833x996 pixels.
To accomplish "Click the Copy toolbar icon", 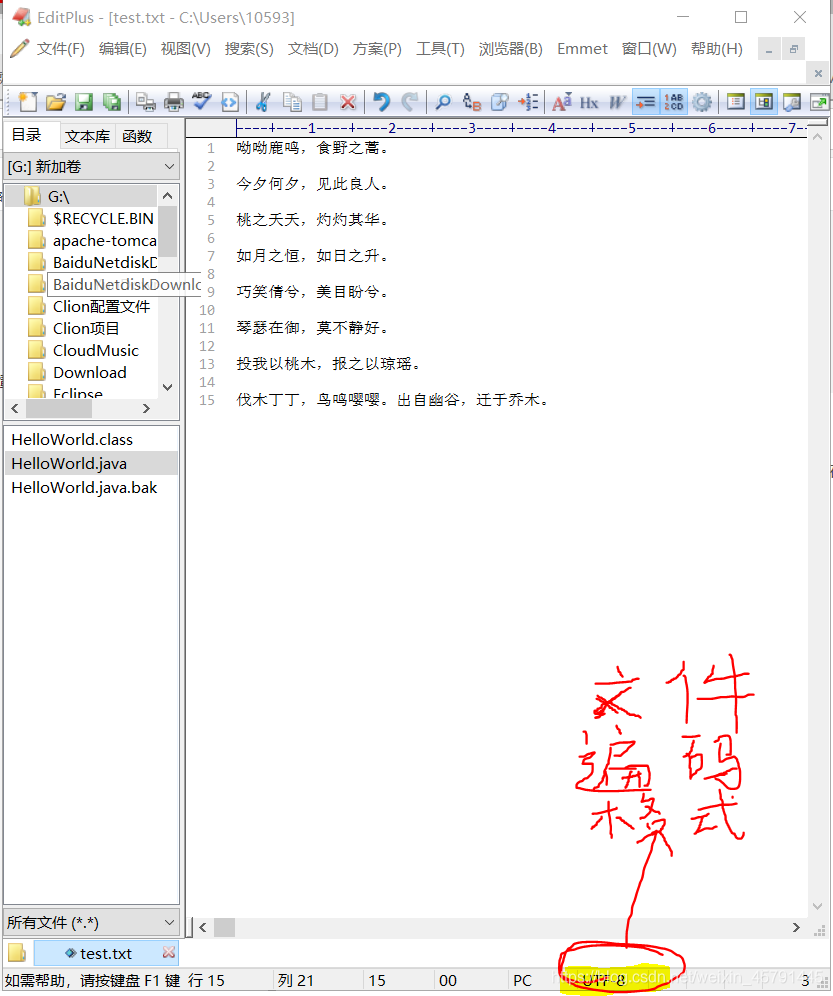I will [292, 102].
